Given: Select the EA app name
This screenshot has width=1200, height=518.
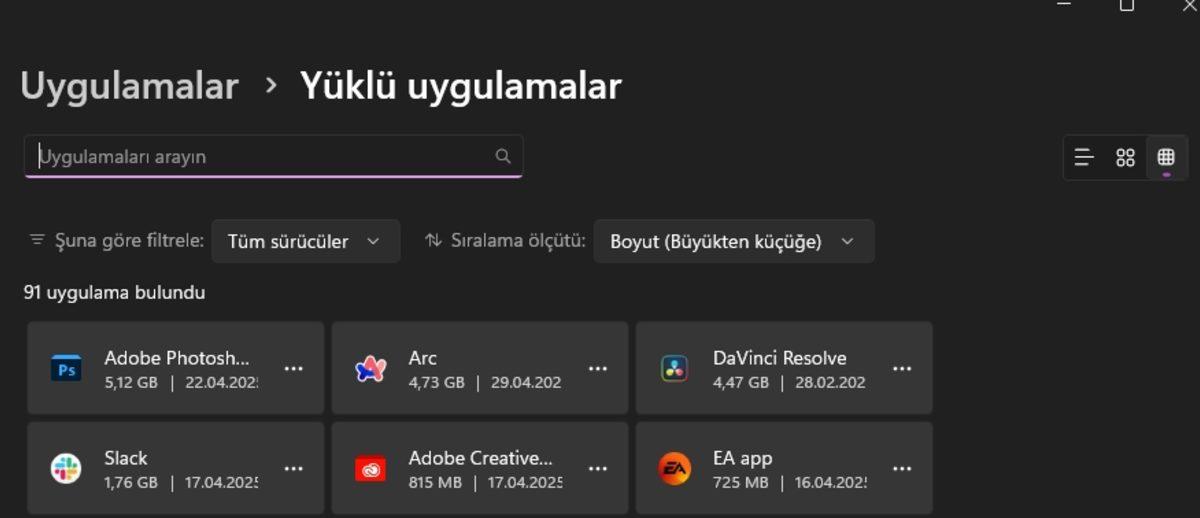Looking at the screenshot, I should click(x=743, y=459).
